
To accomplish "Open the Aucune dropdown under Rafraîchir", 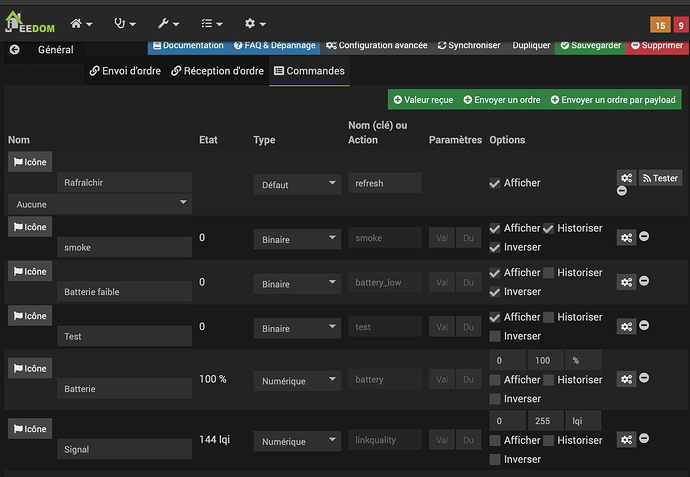I will [x=100, y=204].
